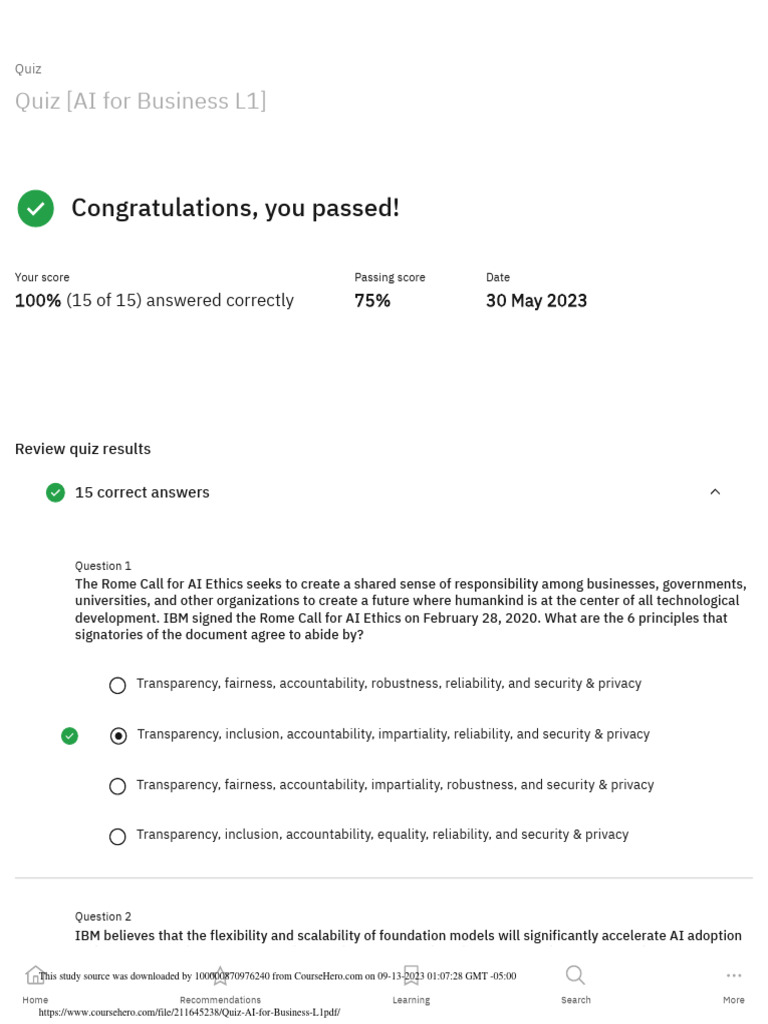The image size is (768, 1024).
Task: Choose option with fairness, impartiality, robustness
Action: point(118,786)
